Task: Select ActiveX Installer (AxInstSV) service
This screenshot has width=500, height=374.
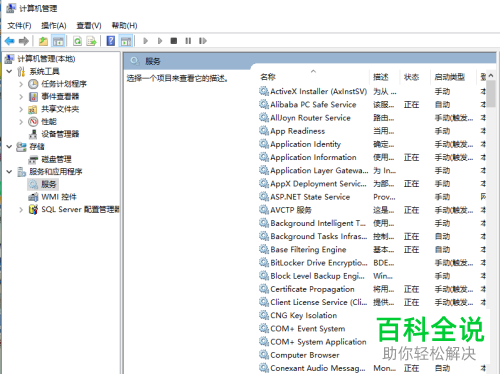Action: pyautogui.click(x=372, y=91)
